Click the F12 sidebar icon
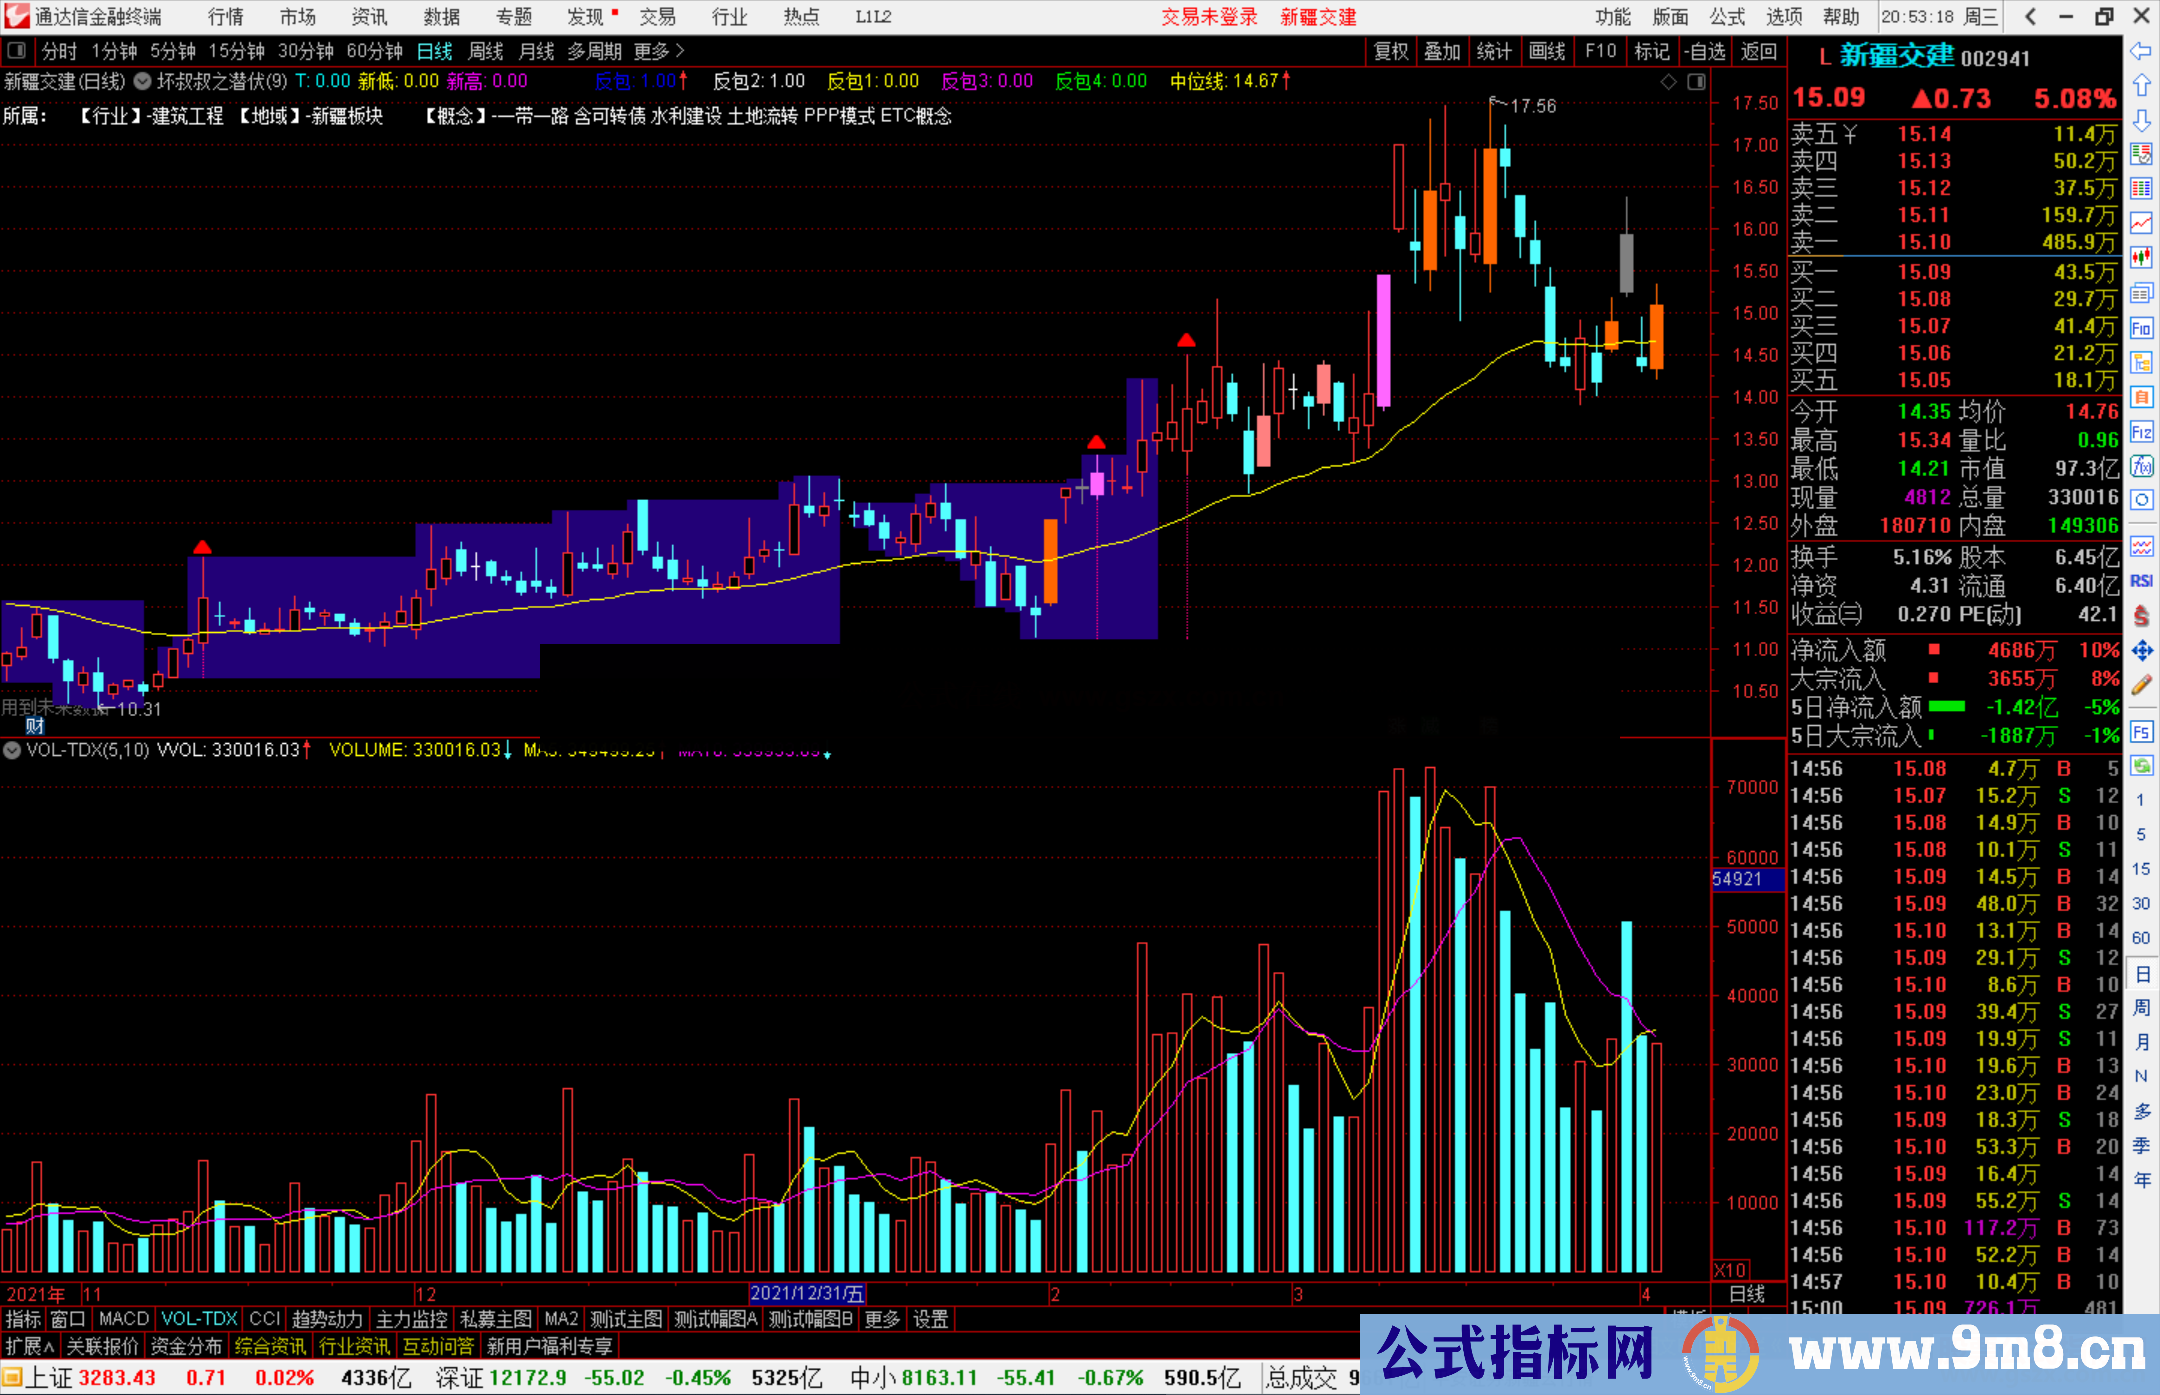Screen dimensions: 2160x1395 click(2141, 432)
